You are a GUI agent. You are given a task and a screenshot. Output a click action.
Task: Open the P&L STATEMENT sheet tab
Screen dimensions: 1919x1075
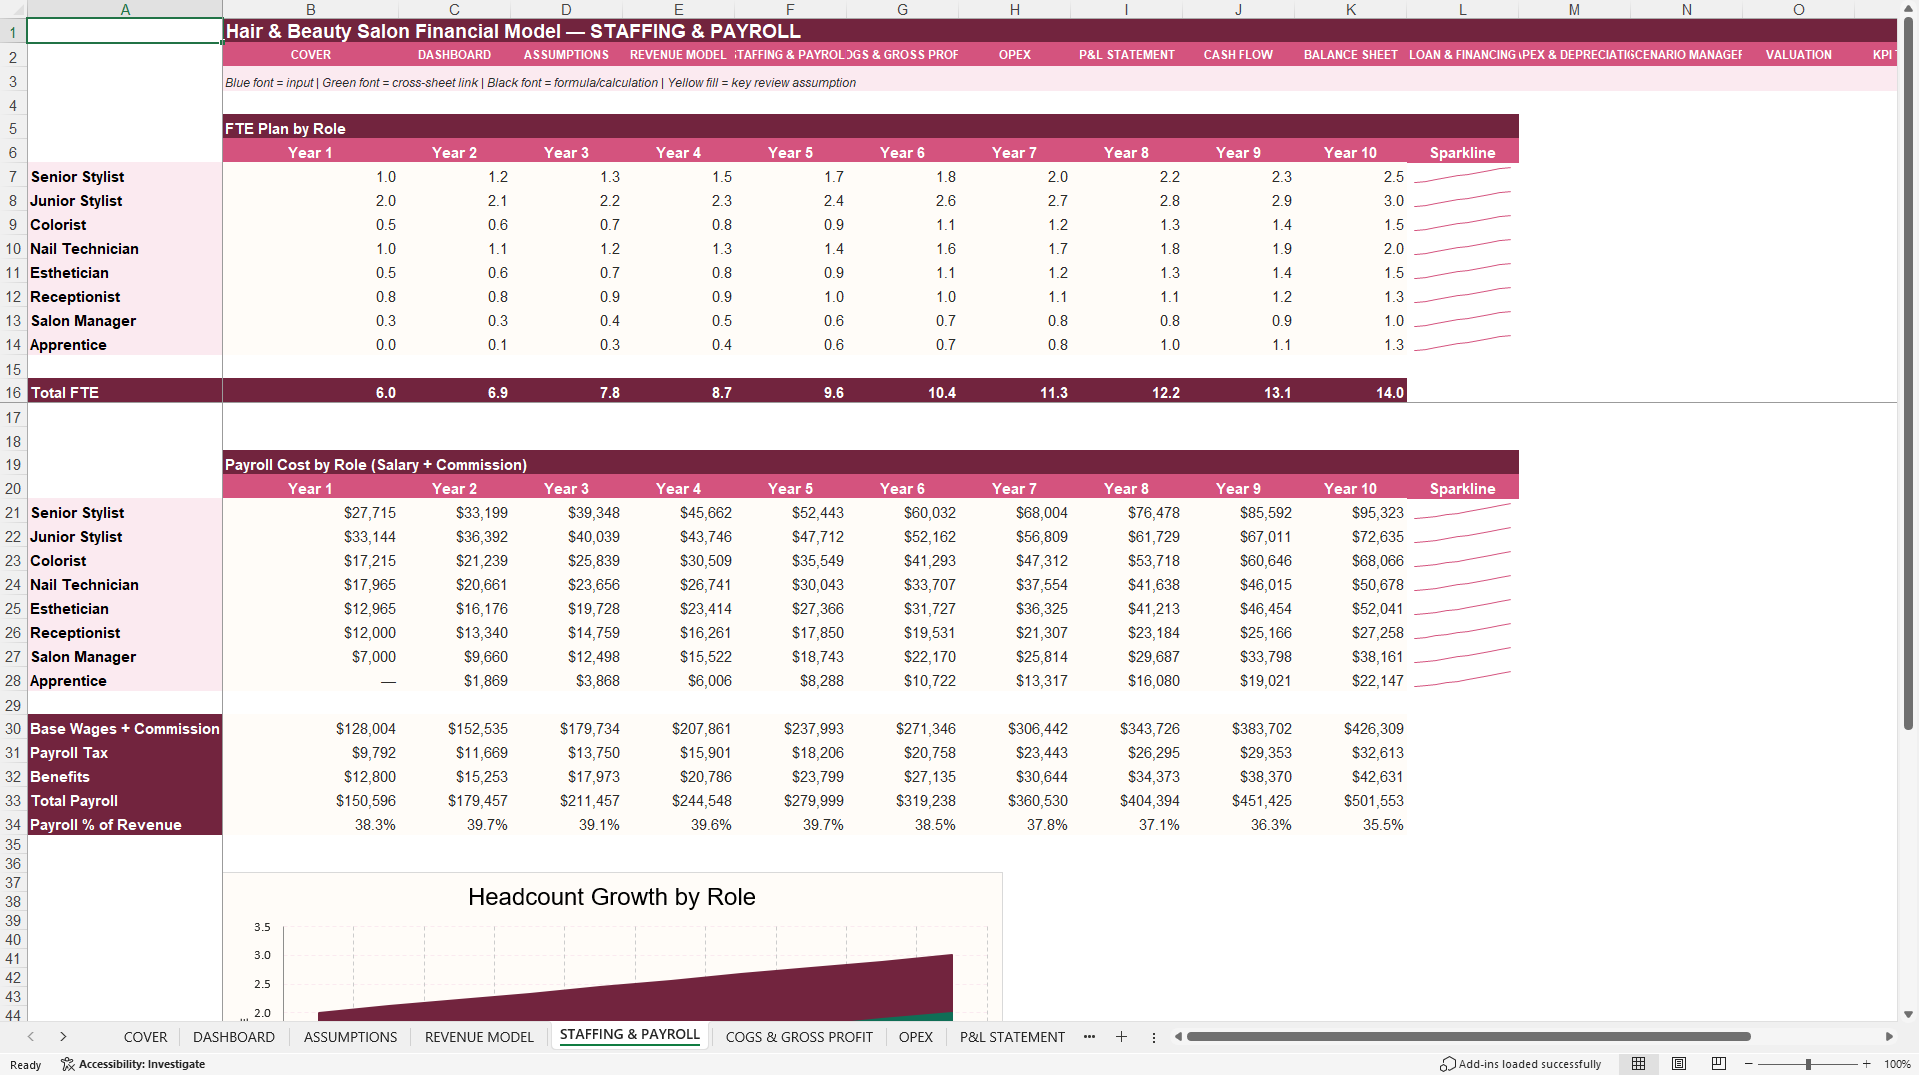coord(1012,1037)
